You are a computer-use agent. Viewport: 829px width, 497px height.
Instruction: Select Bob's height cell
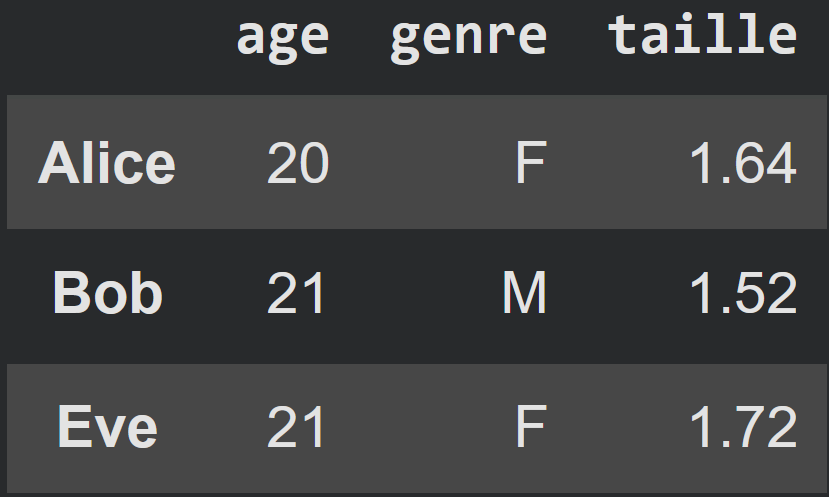pos(743,295)
